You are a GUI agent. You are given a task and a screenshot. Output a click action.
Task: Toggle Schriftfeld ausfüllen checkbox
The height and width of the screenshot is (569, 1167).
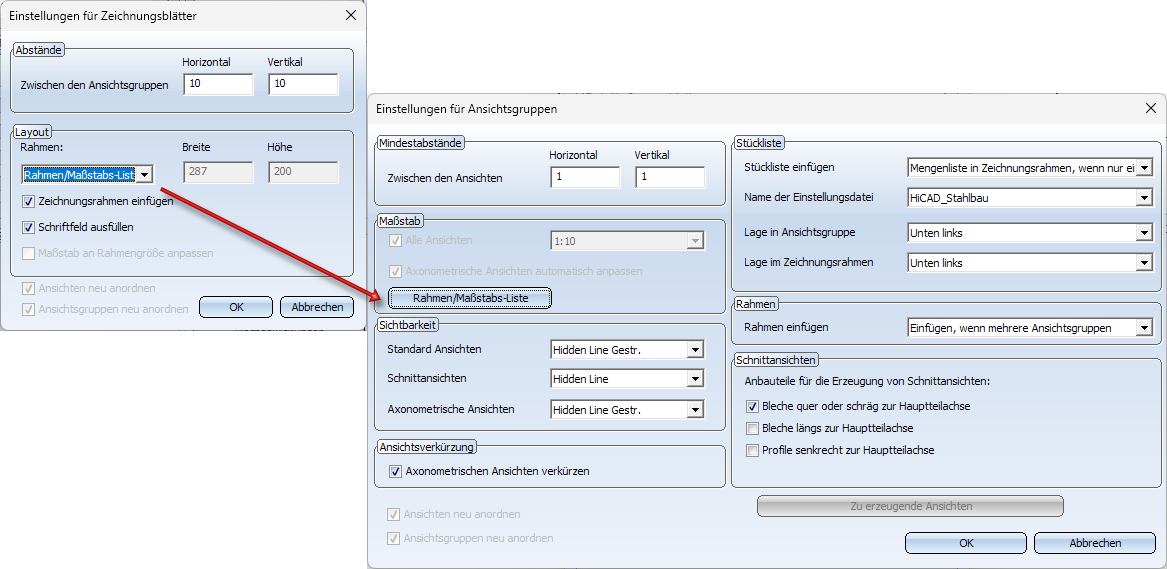[x=28, y=227]
